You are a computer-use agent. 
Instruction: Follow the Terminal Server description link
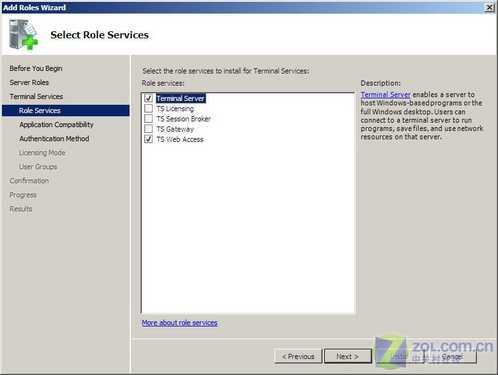click(x=386, y=94)
